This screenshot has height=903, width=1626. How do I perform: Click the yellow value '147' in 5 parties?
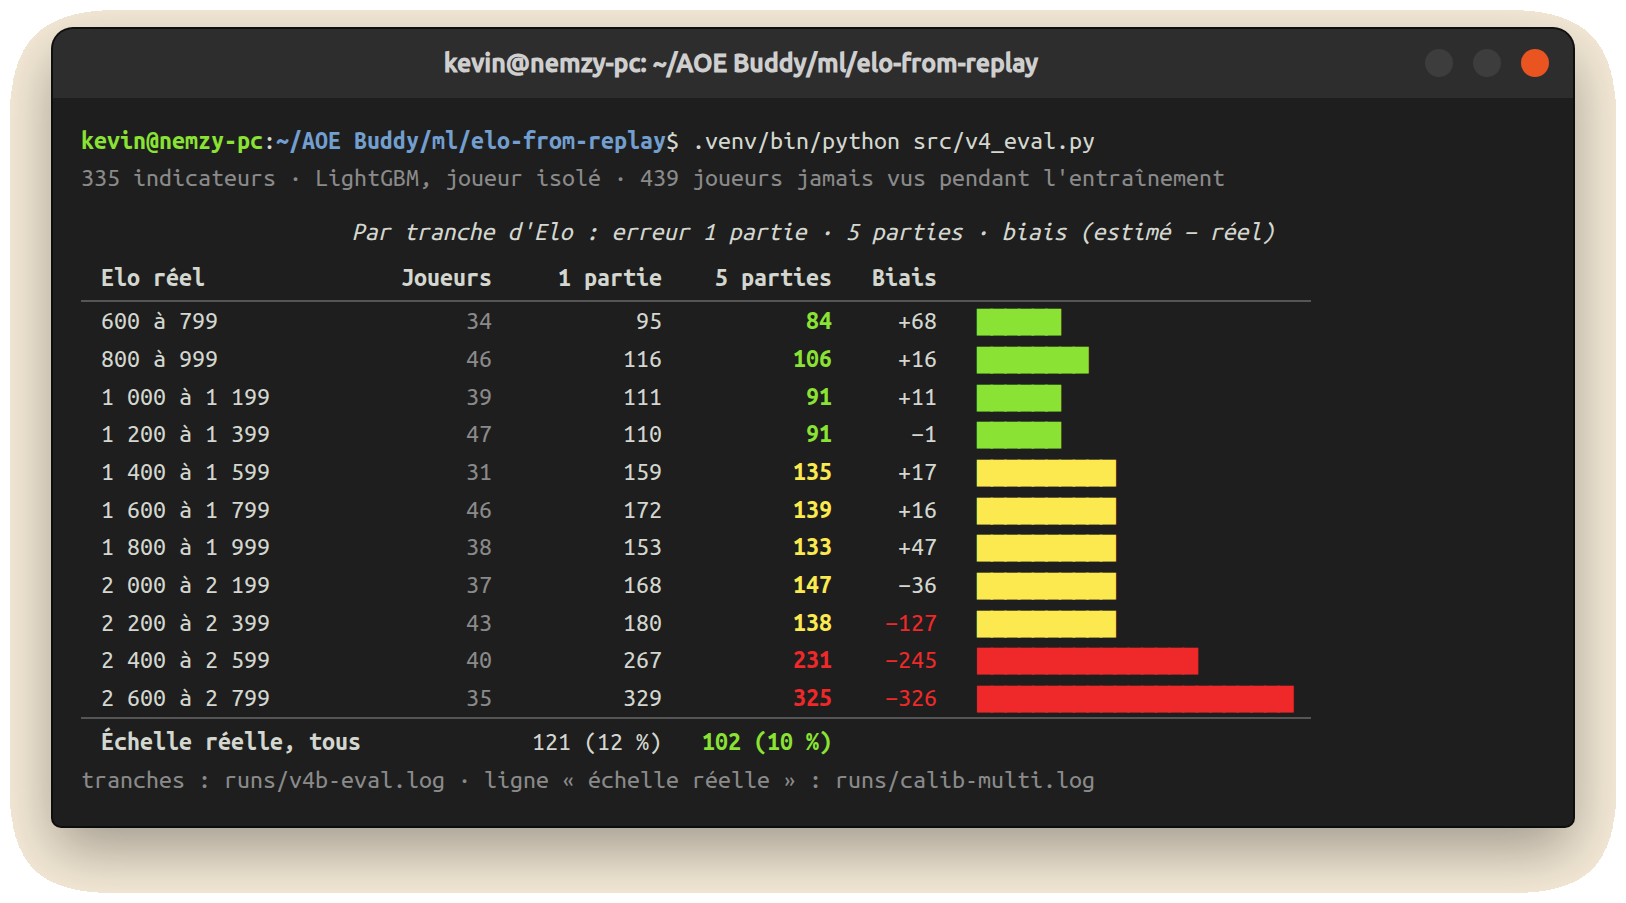(x=812, y=585)
